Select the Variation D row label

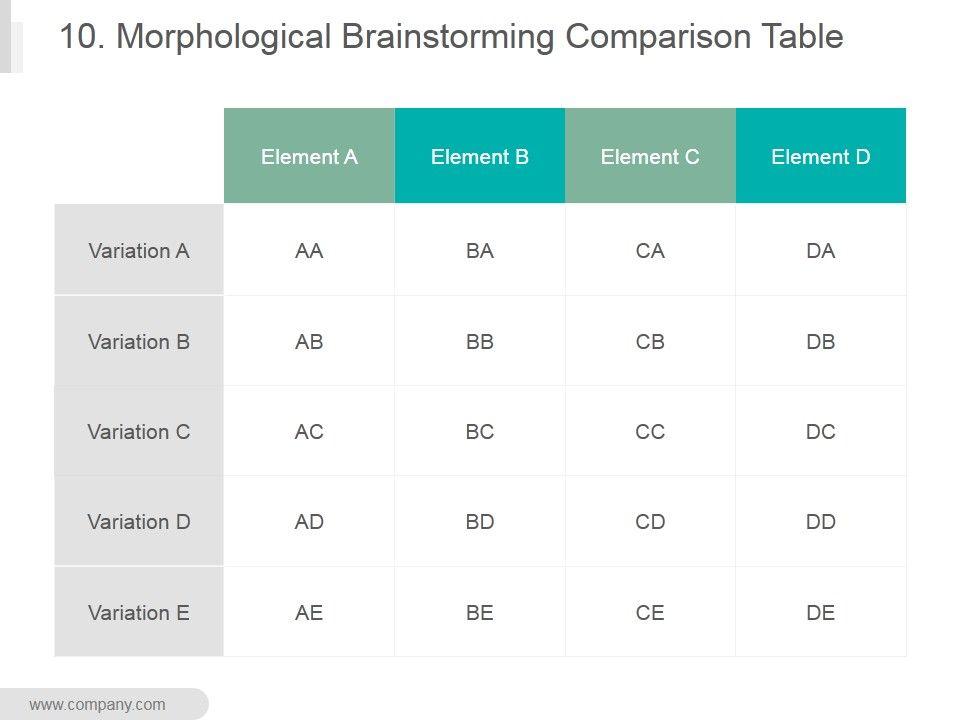pyautogui.click(x=139, y=522)
